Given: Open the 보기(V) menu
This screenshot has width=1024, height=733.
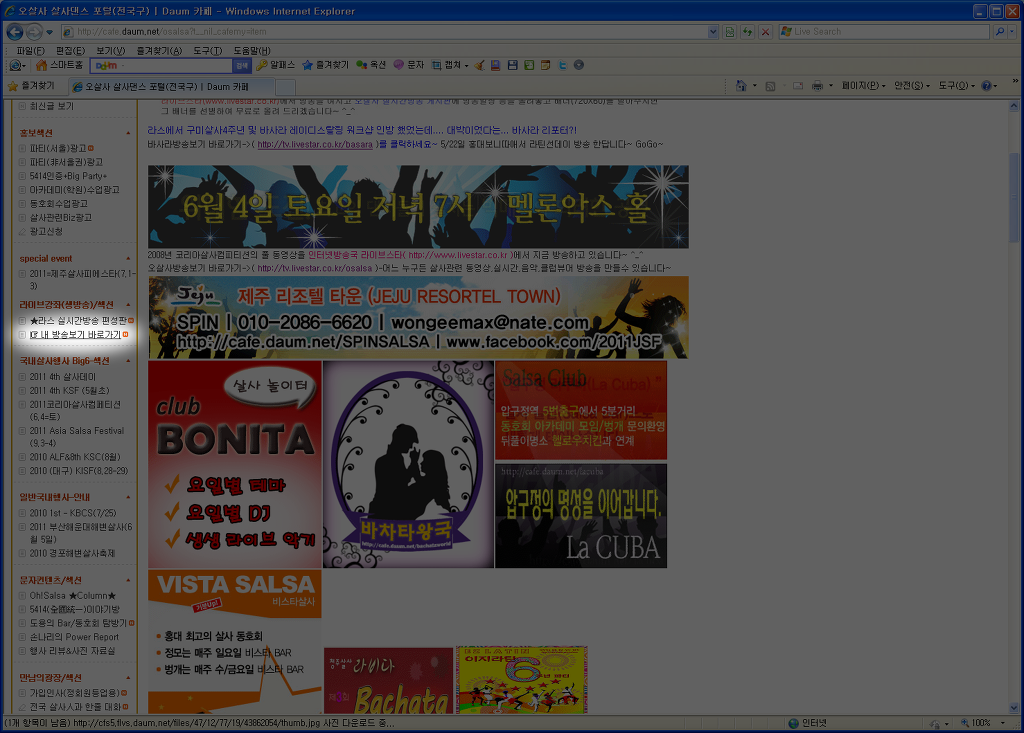Looking at the screenshot, I should [110, 51].
